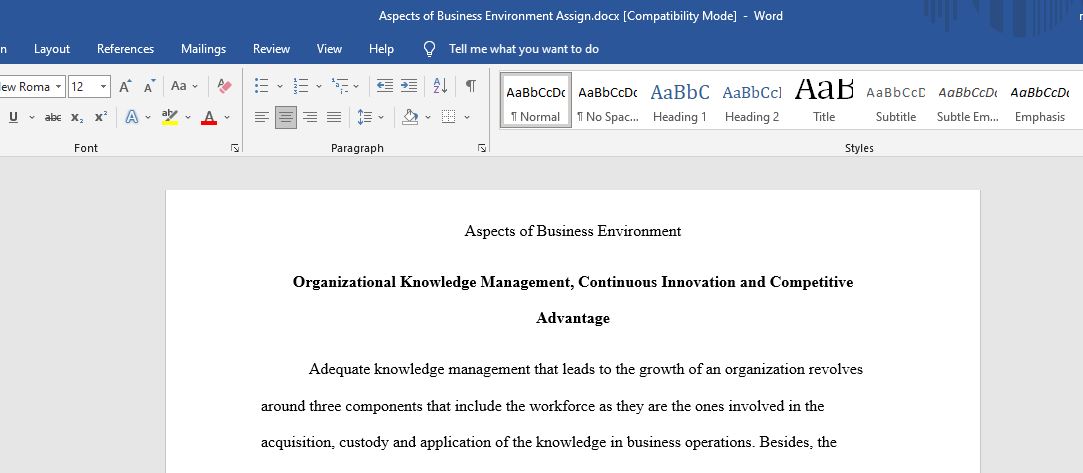Toggle show paragraph marks (pilcrow)

(470, 86)
